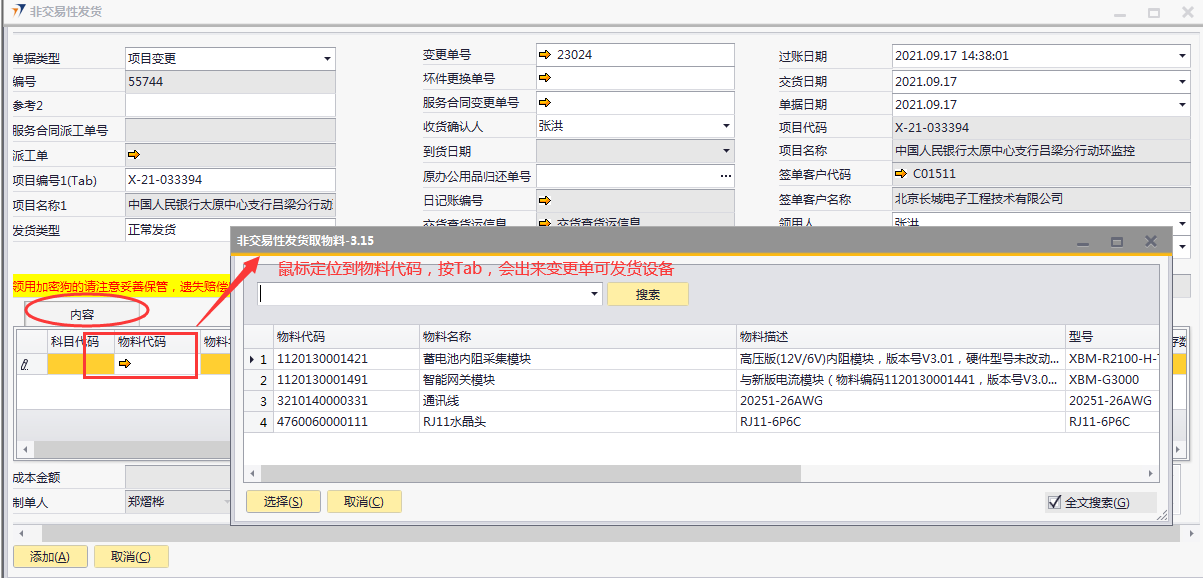Click the ellipsis button in 原办公用品归还单号
The height and width of the screenshot is (578, 1203).
(x=725, y=176)
